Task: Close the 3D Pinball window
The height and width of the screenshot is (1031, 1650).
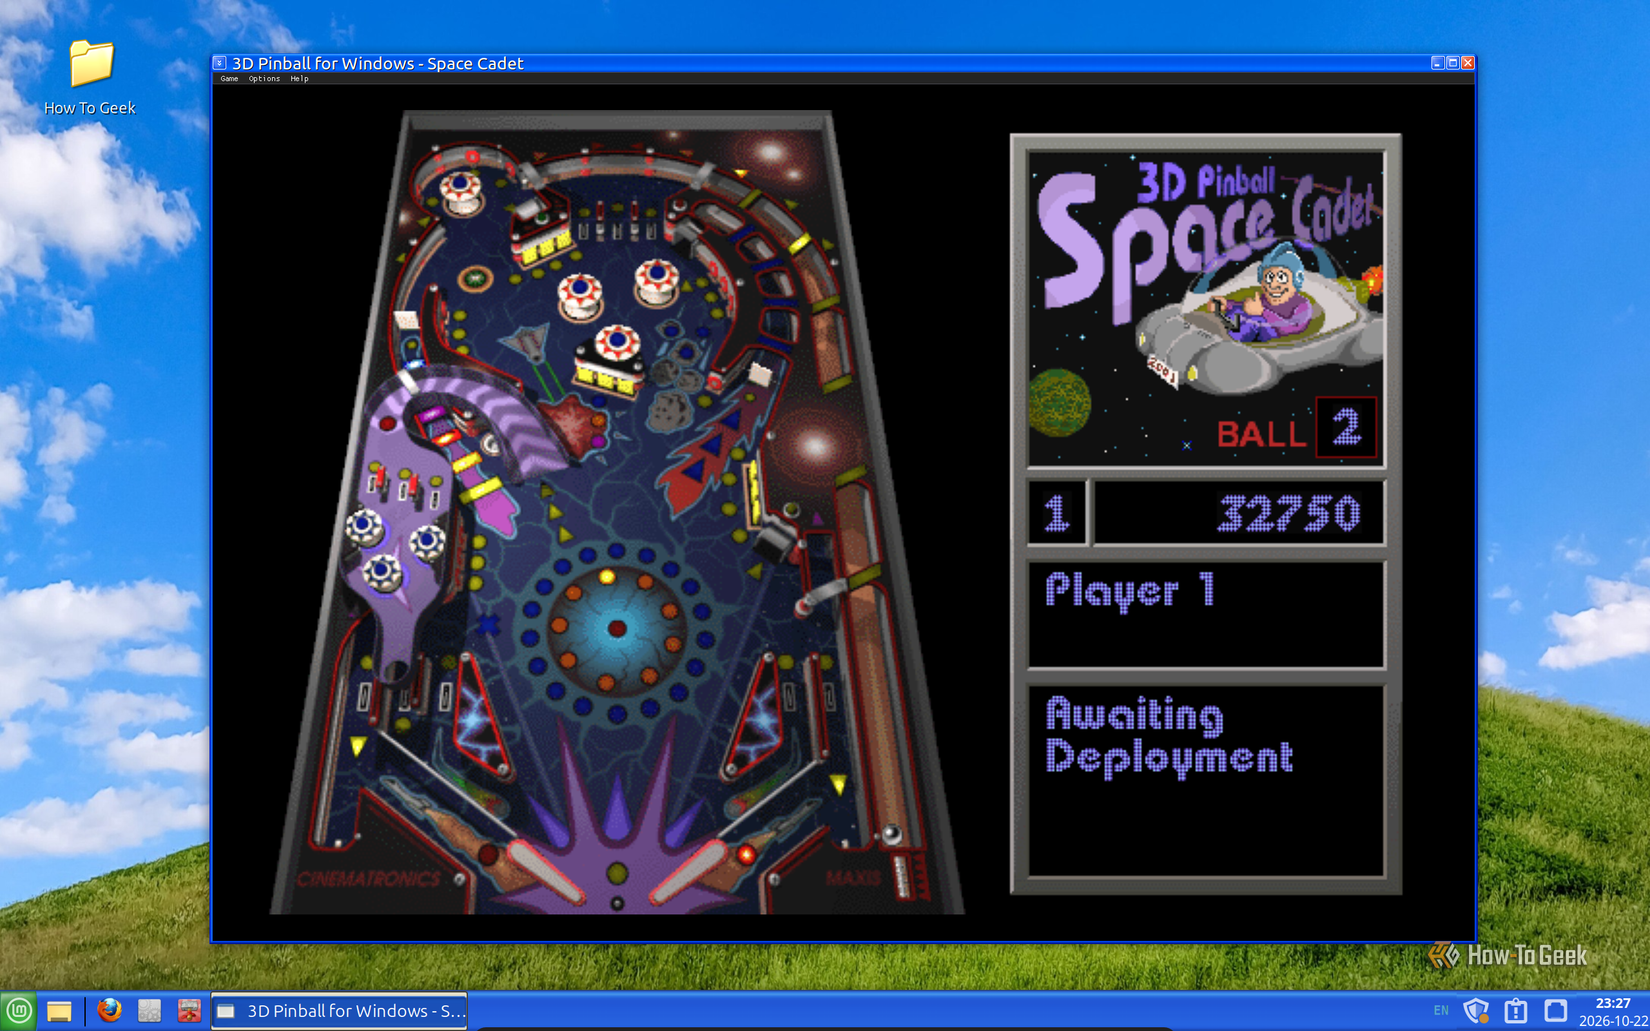Action: (1468, 63)
